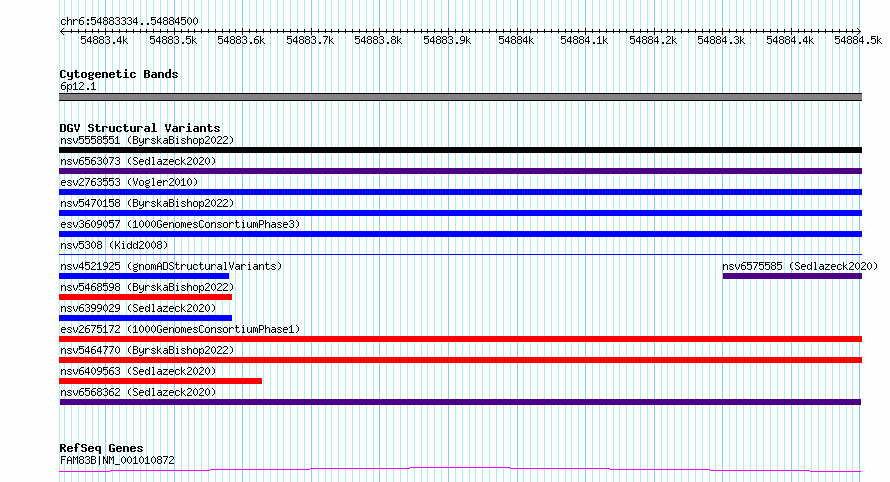890x482 pixels.
Task: Select the black nsv5558551 variant bar
Action: (460, 150)
